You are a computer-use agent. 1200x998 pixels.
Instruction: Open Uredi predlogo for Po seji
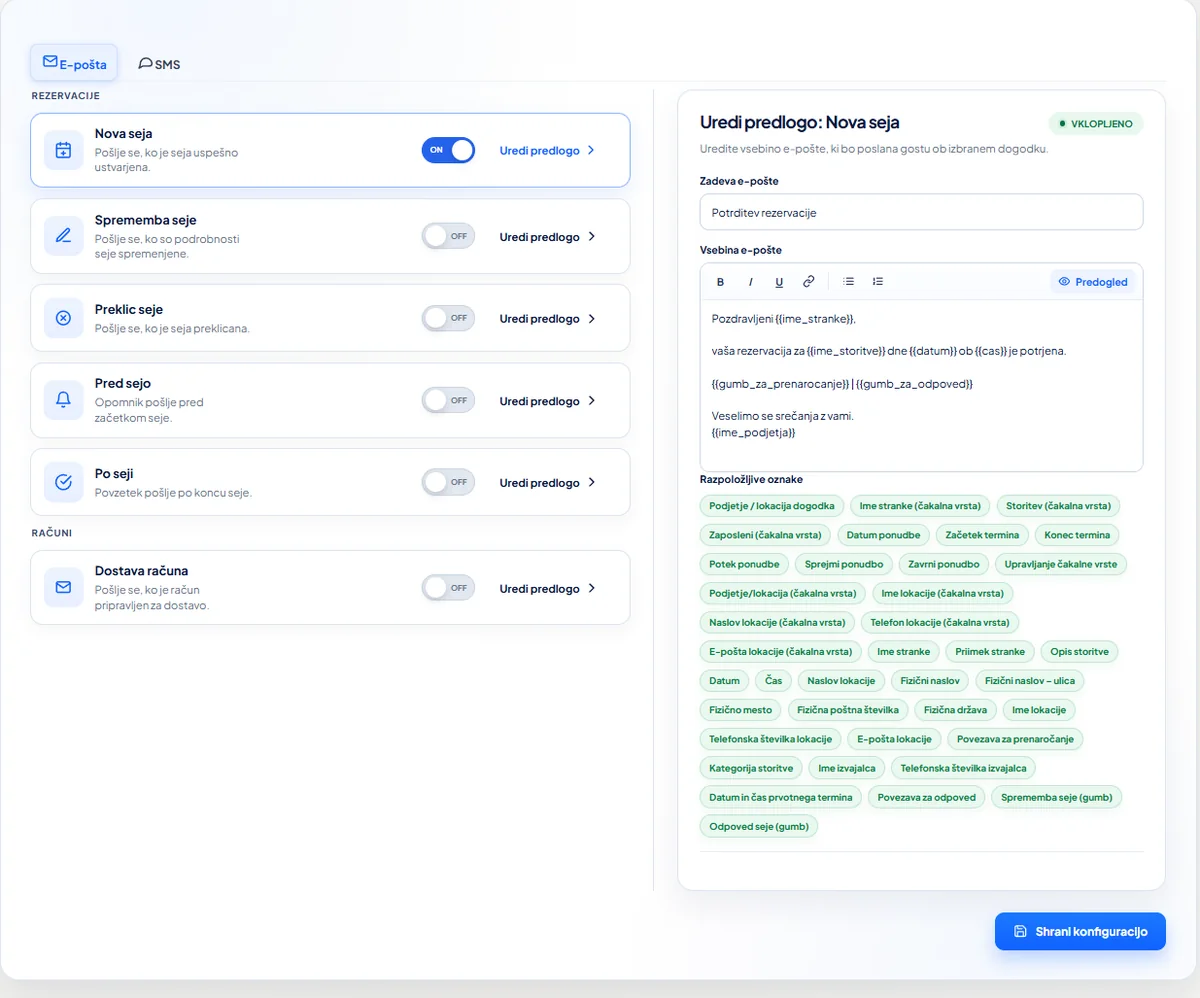coord(548,483)
